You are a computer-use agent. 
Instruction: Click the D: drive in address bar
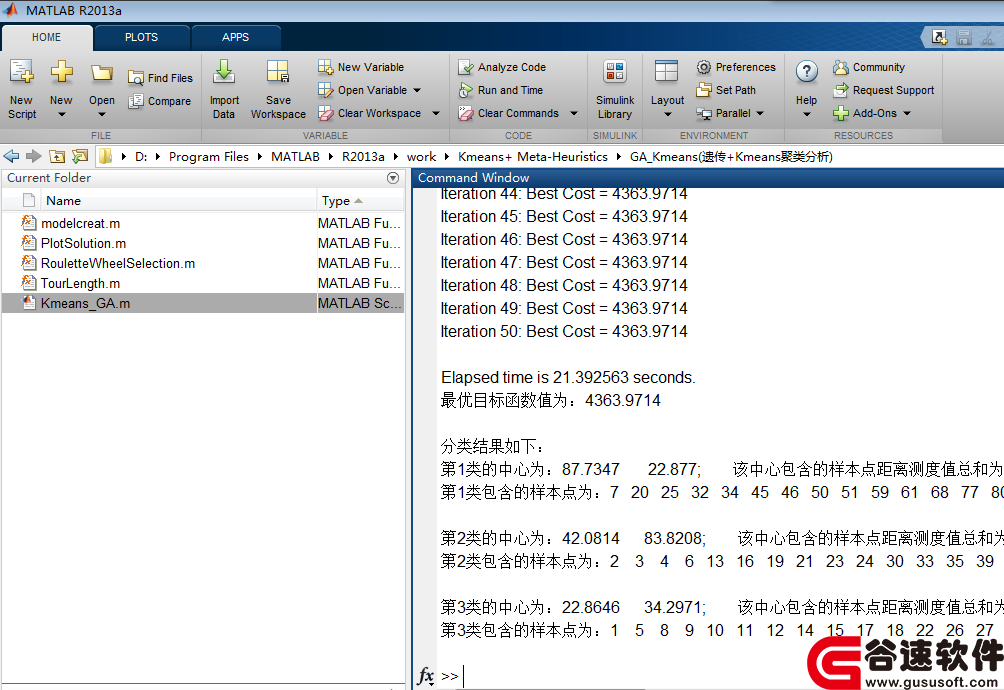click(x=141, y=157)
